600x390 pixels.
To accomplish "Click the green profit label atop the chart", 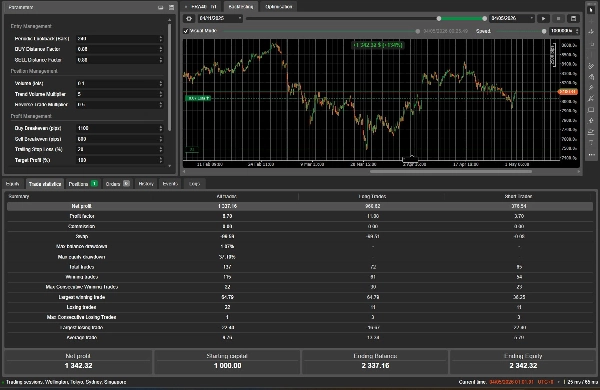I will (x=378, y=45).
